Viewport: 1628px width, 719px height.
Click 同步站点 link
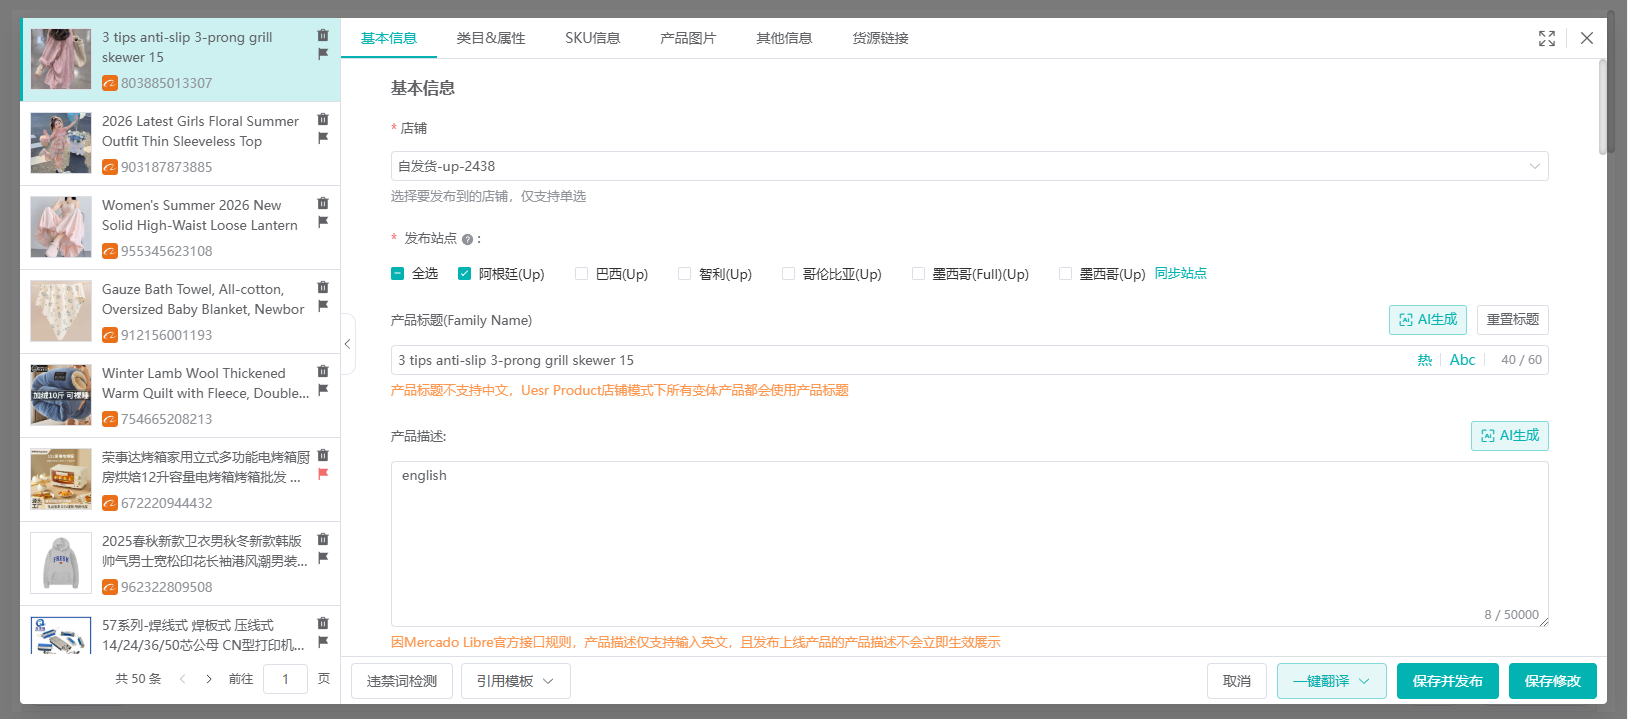click(1181, 273)
